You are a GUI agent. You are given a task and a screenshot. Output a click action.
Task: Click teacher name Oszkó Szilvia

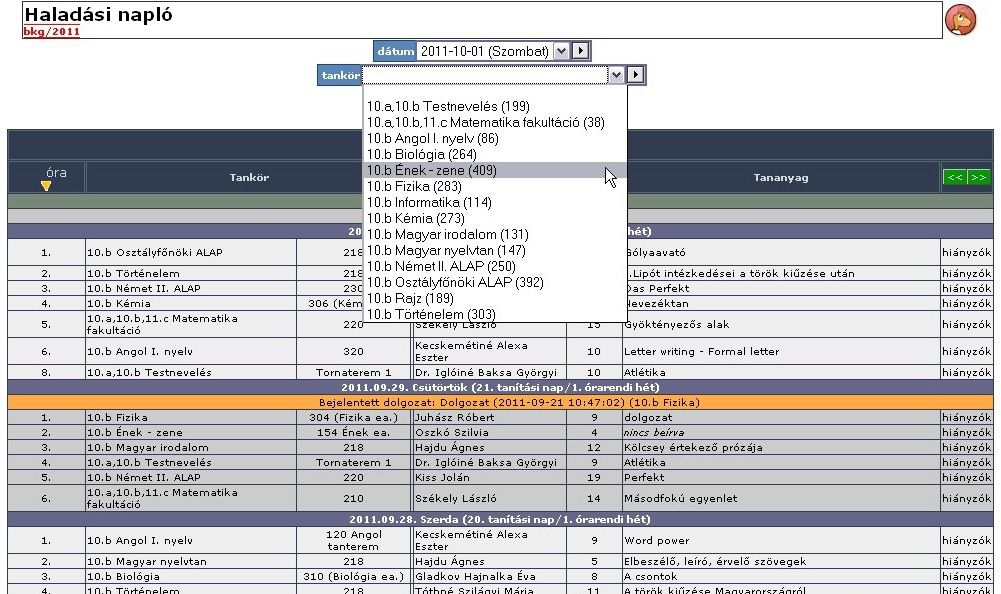click(x=451, y=432)
